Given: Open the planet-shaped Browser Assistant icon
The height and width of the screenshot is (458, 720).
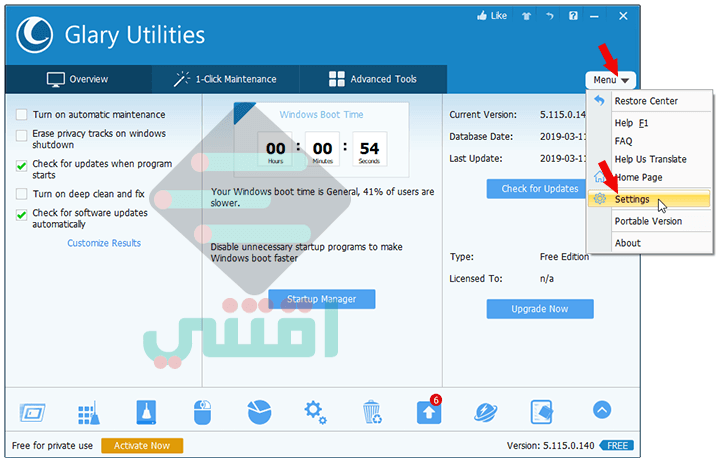Looking at the screenshot, I should point(485,412).
